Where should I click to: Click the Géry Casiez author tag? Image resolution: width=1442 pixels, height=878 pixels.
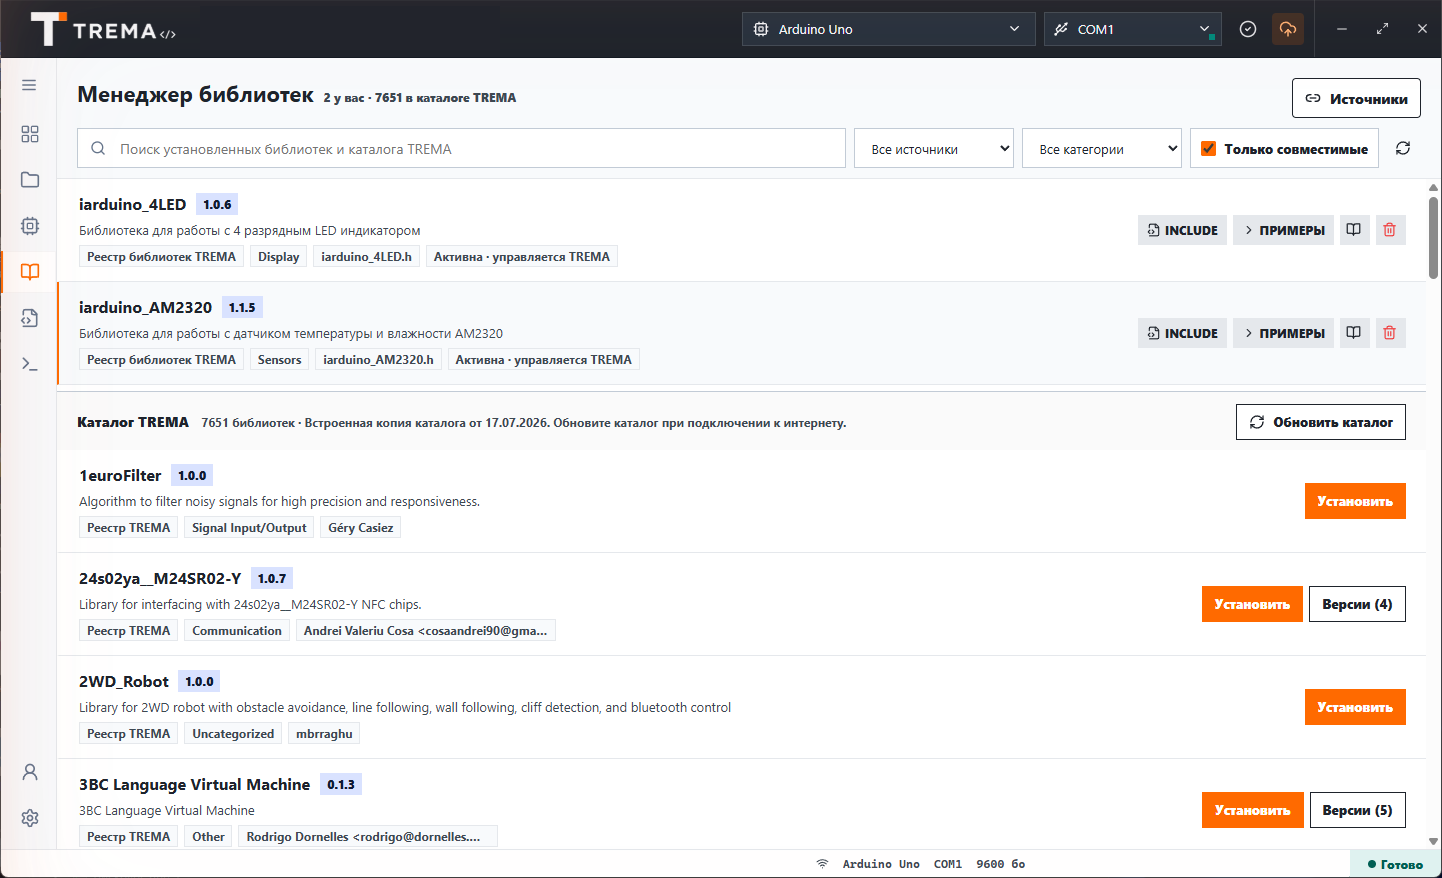click(361, 528)
